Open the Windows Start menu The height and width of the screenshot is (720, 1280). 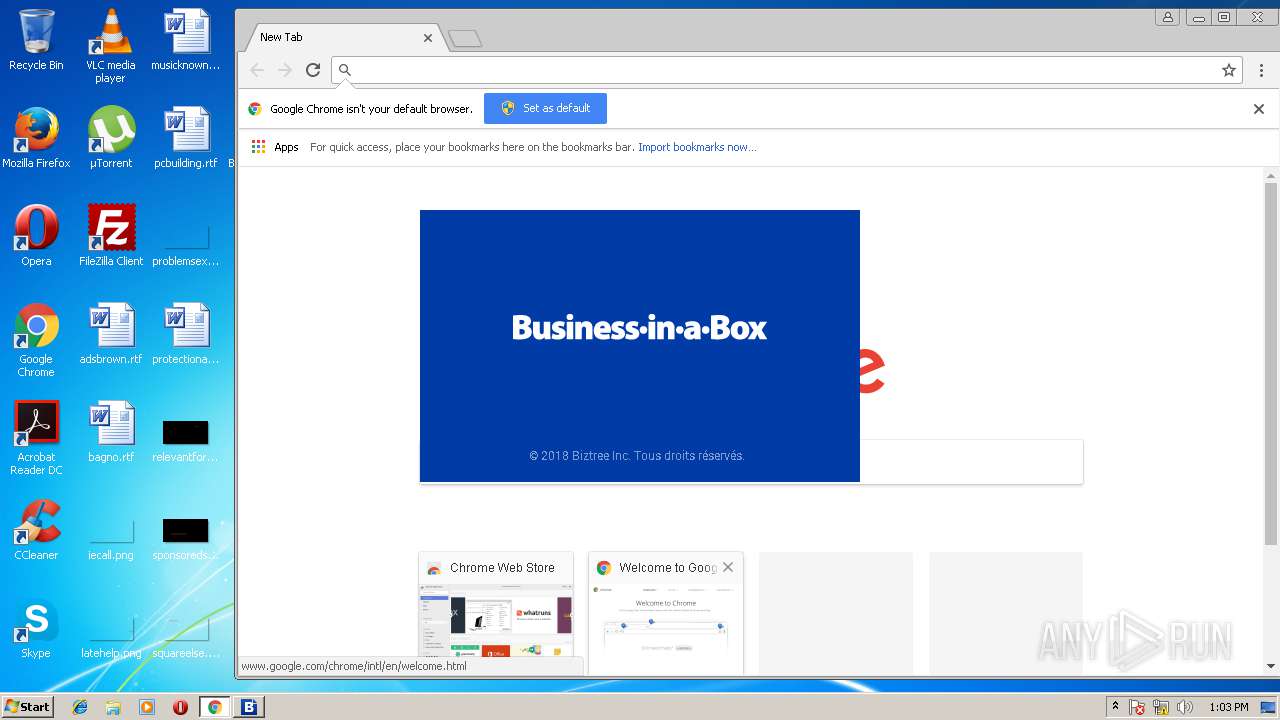coord(28,707)
